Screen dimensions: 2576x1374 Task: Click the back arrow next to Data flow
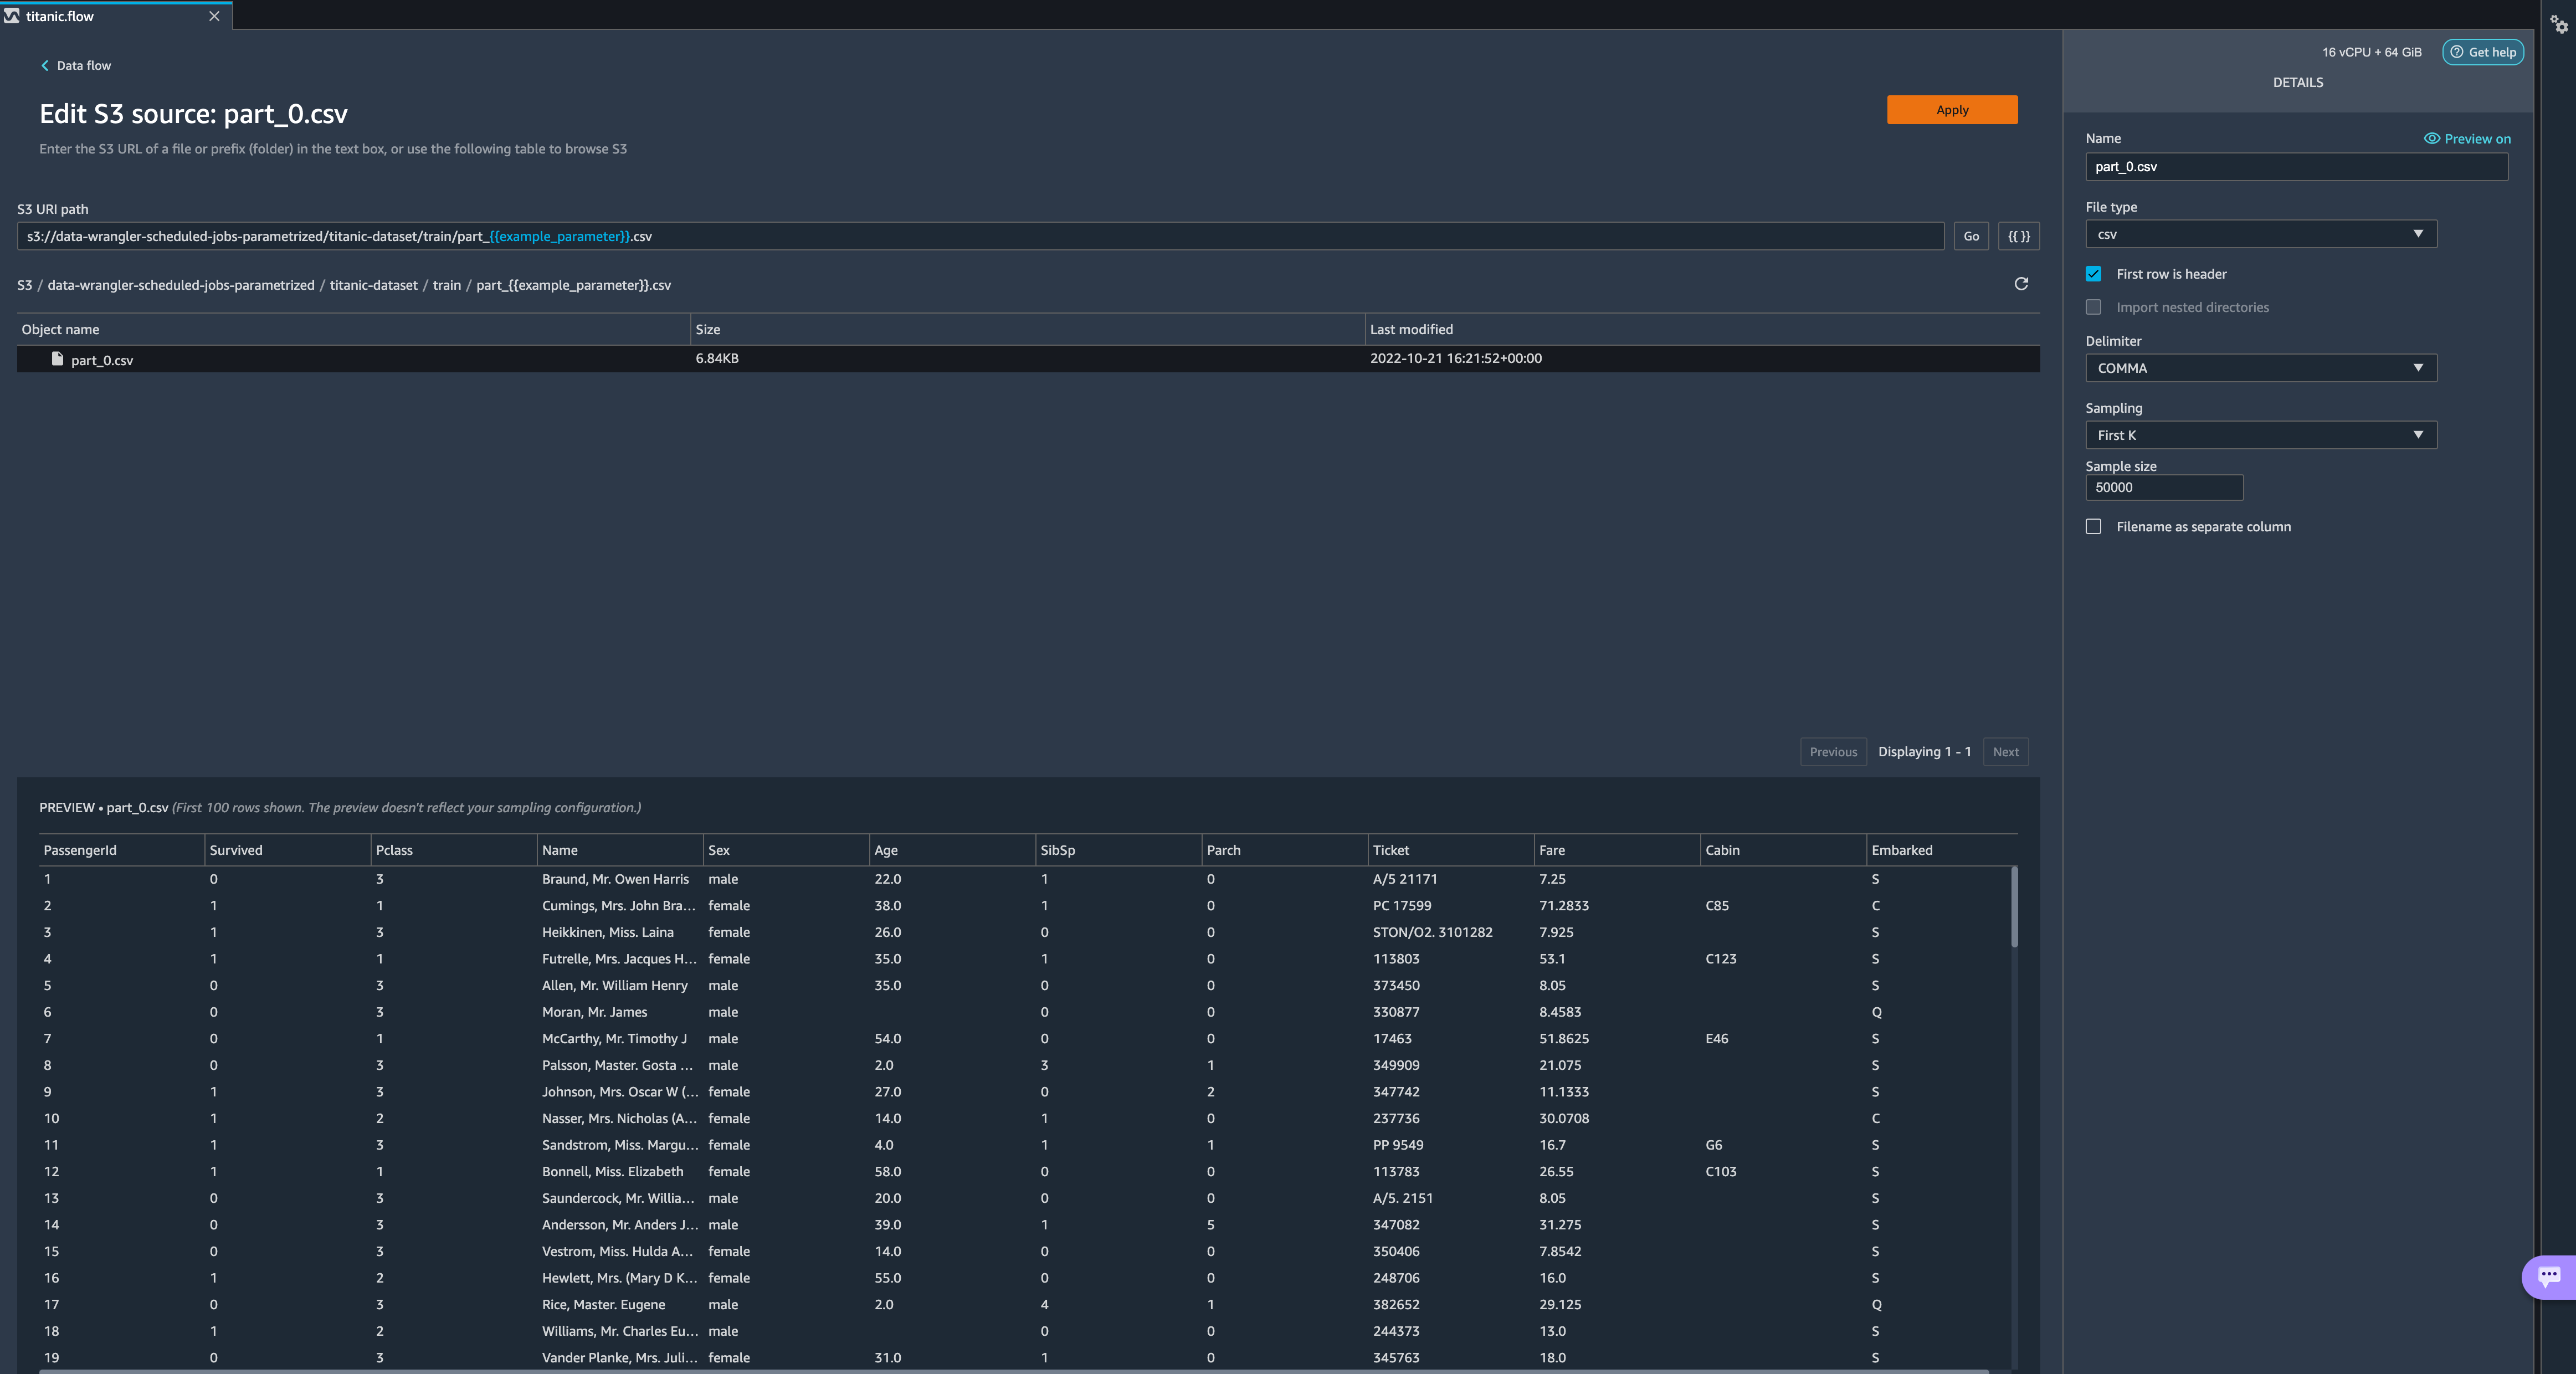coord(44,66)
